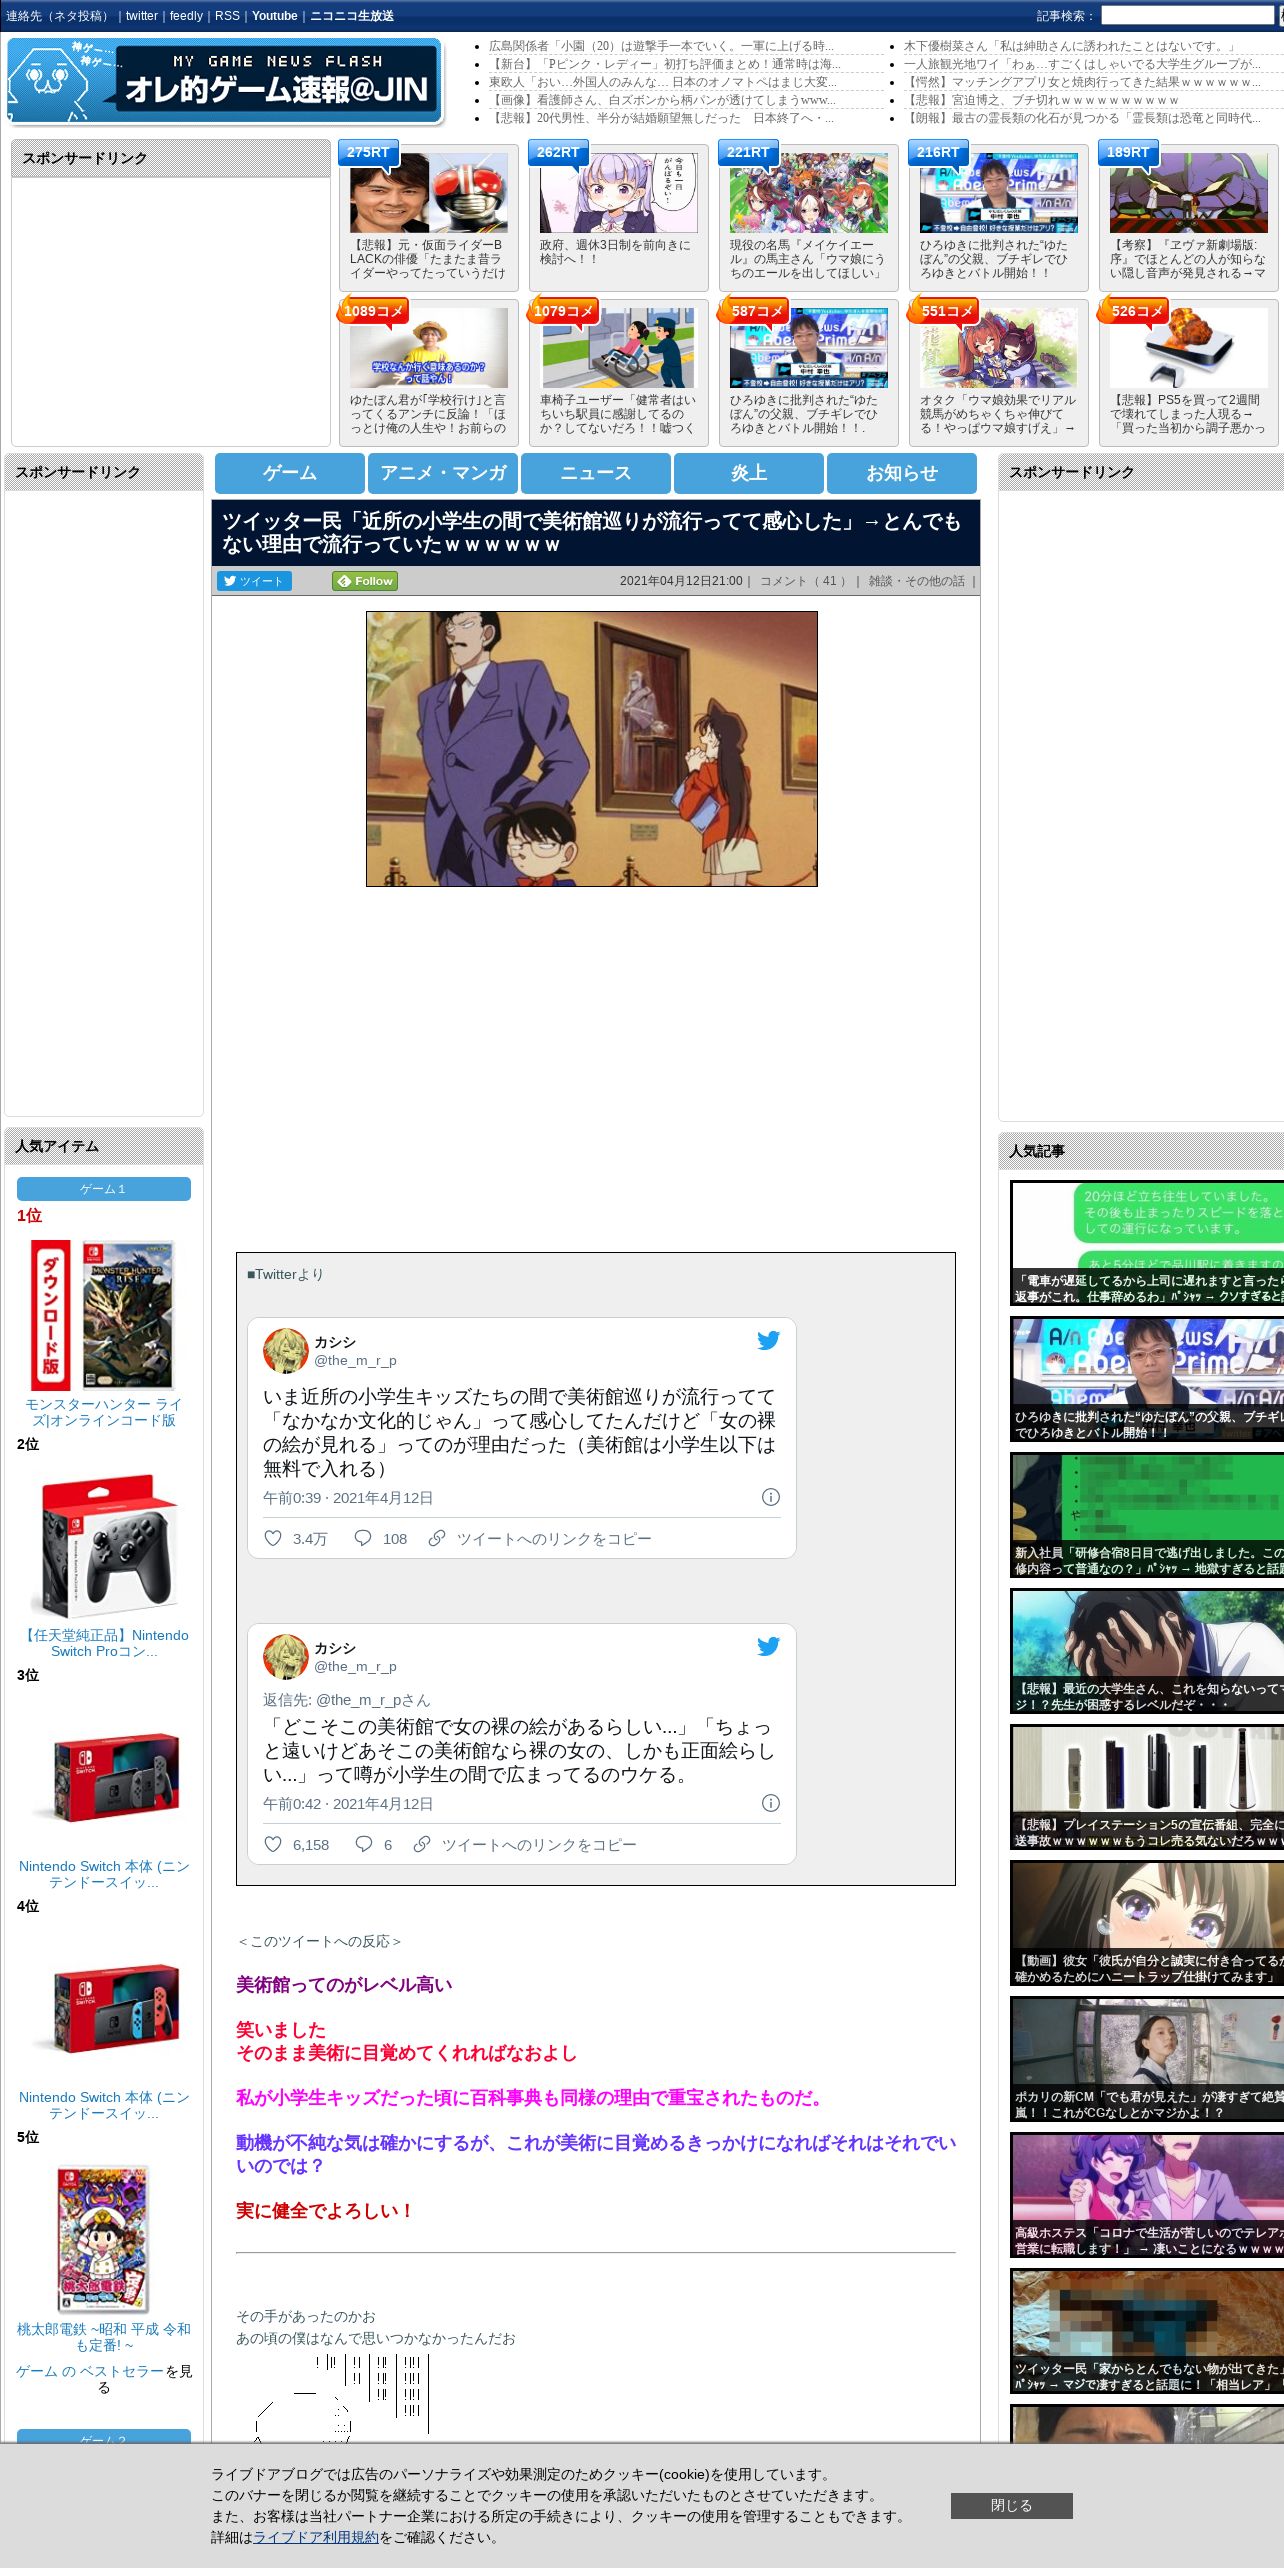Click info icon on the first tweet
1284x2568 pixels.
(x=770, y=1497)
